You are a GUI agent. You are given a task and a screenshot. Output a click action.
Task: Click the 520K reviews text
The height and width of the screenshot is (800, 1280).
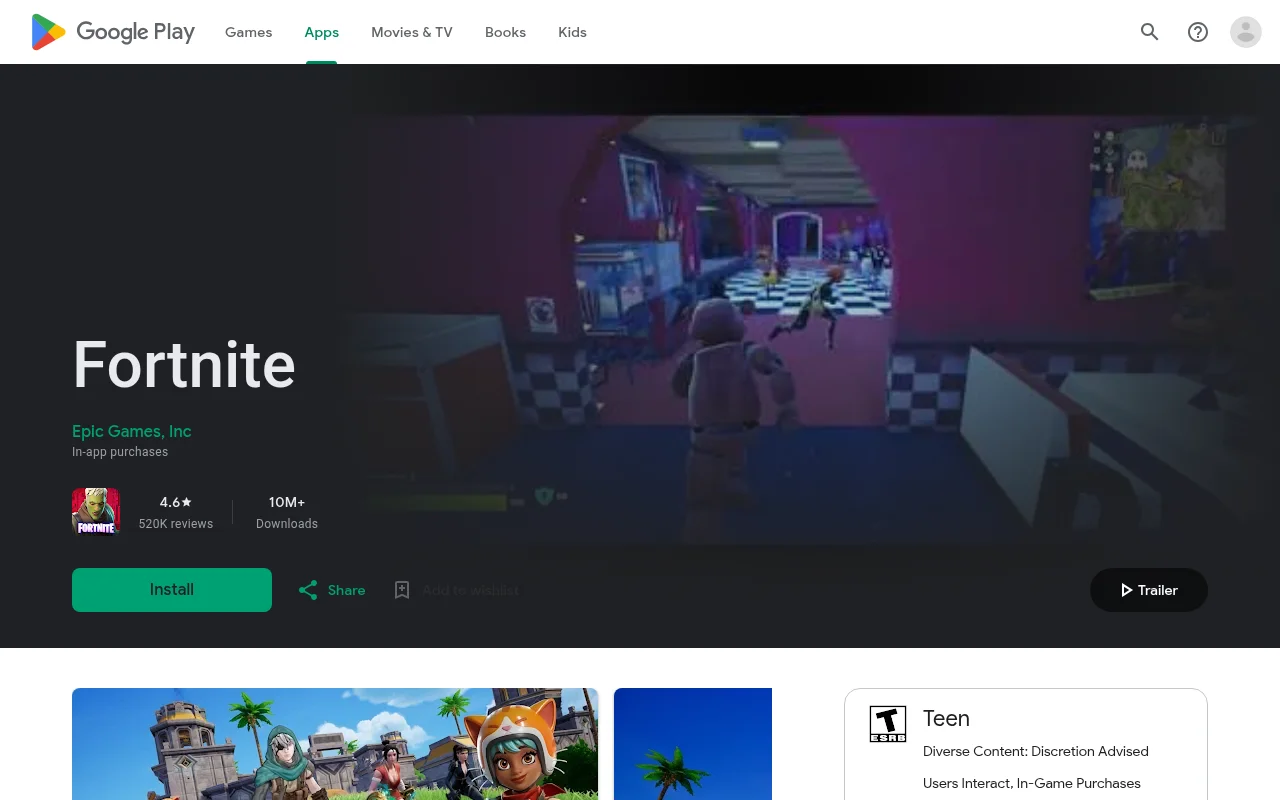176,524
